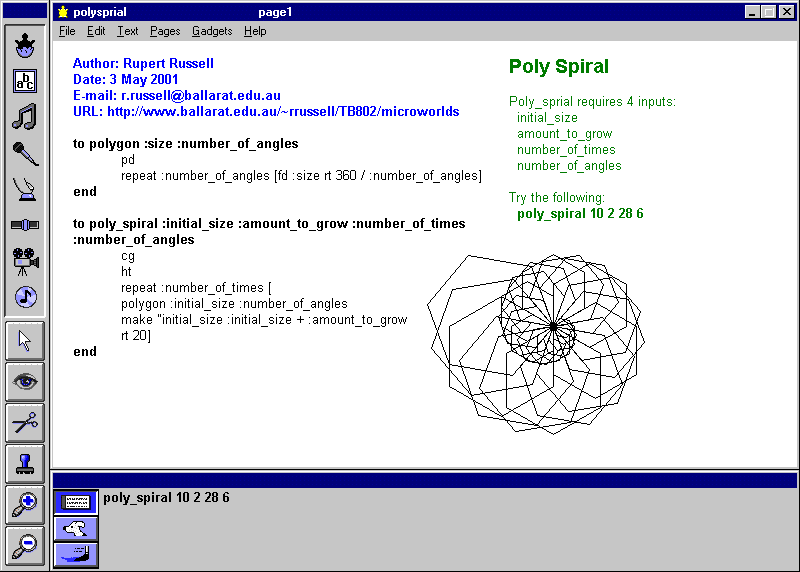Viewport: 800px width, 572px height.
Task: Click the 'ht' command line
Action: [126, 271]
